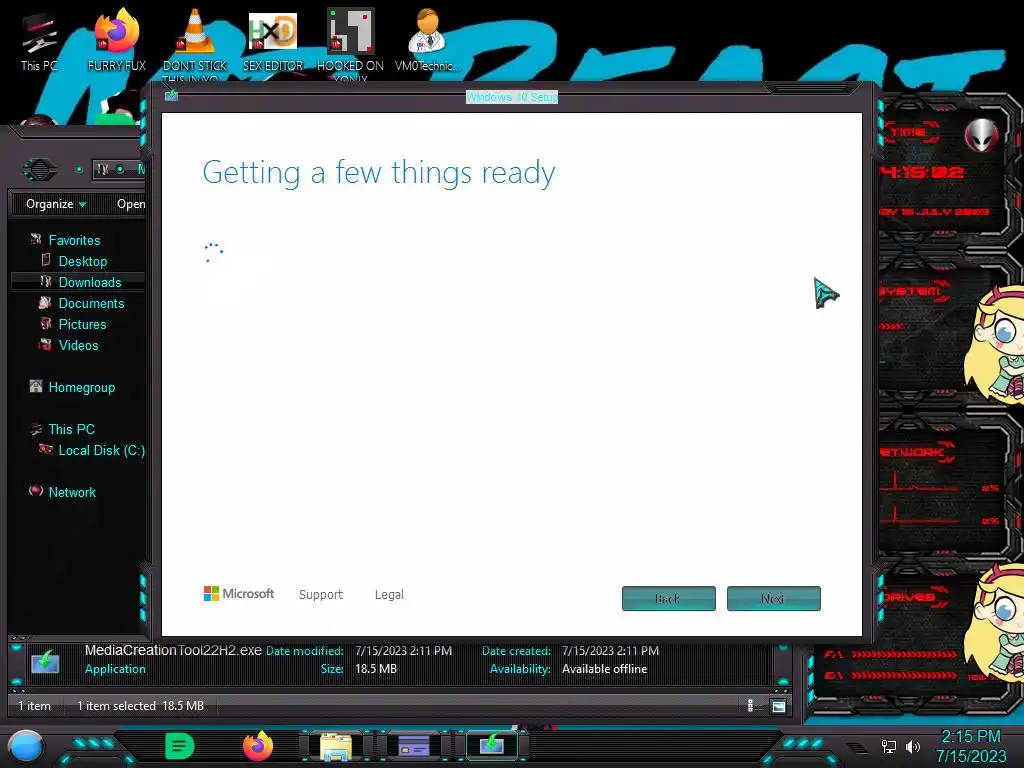This screenshot has width=1024, height=768.
Task: Click the '18.5 MB' size value in details pane
Action: coord(376,669)
